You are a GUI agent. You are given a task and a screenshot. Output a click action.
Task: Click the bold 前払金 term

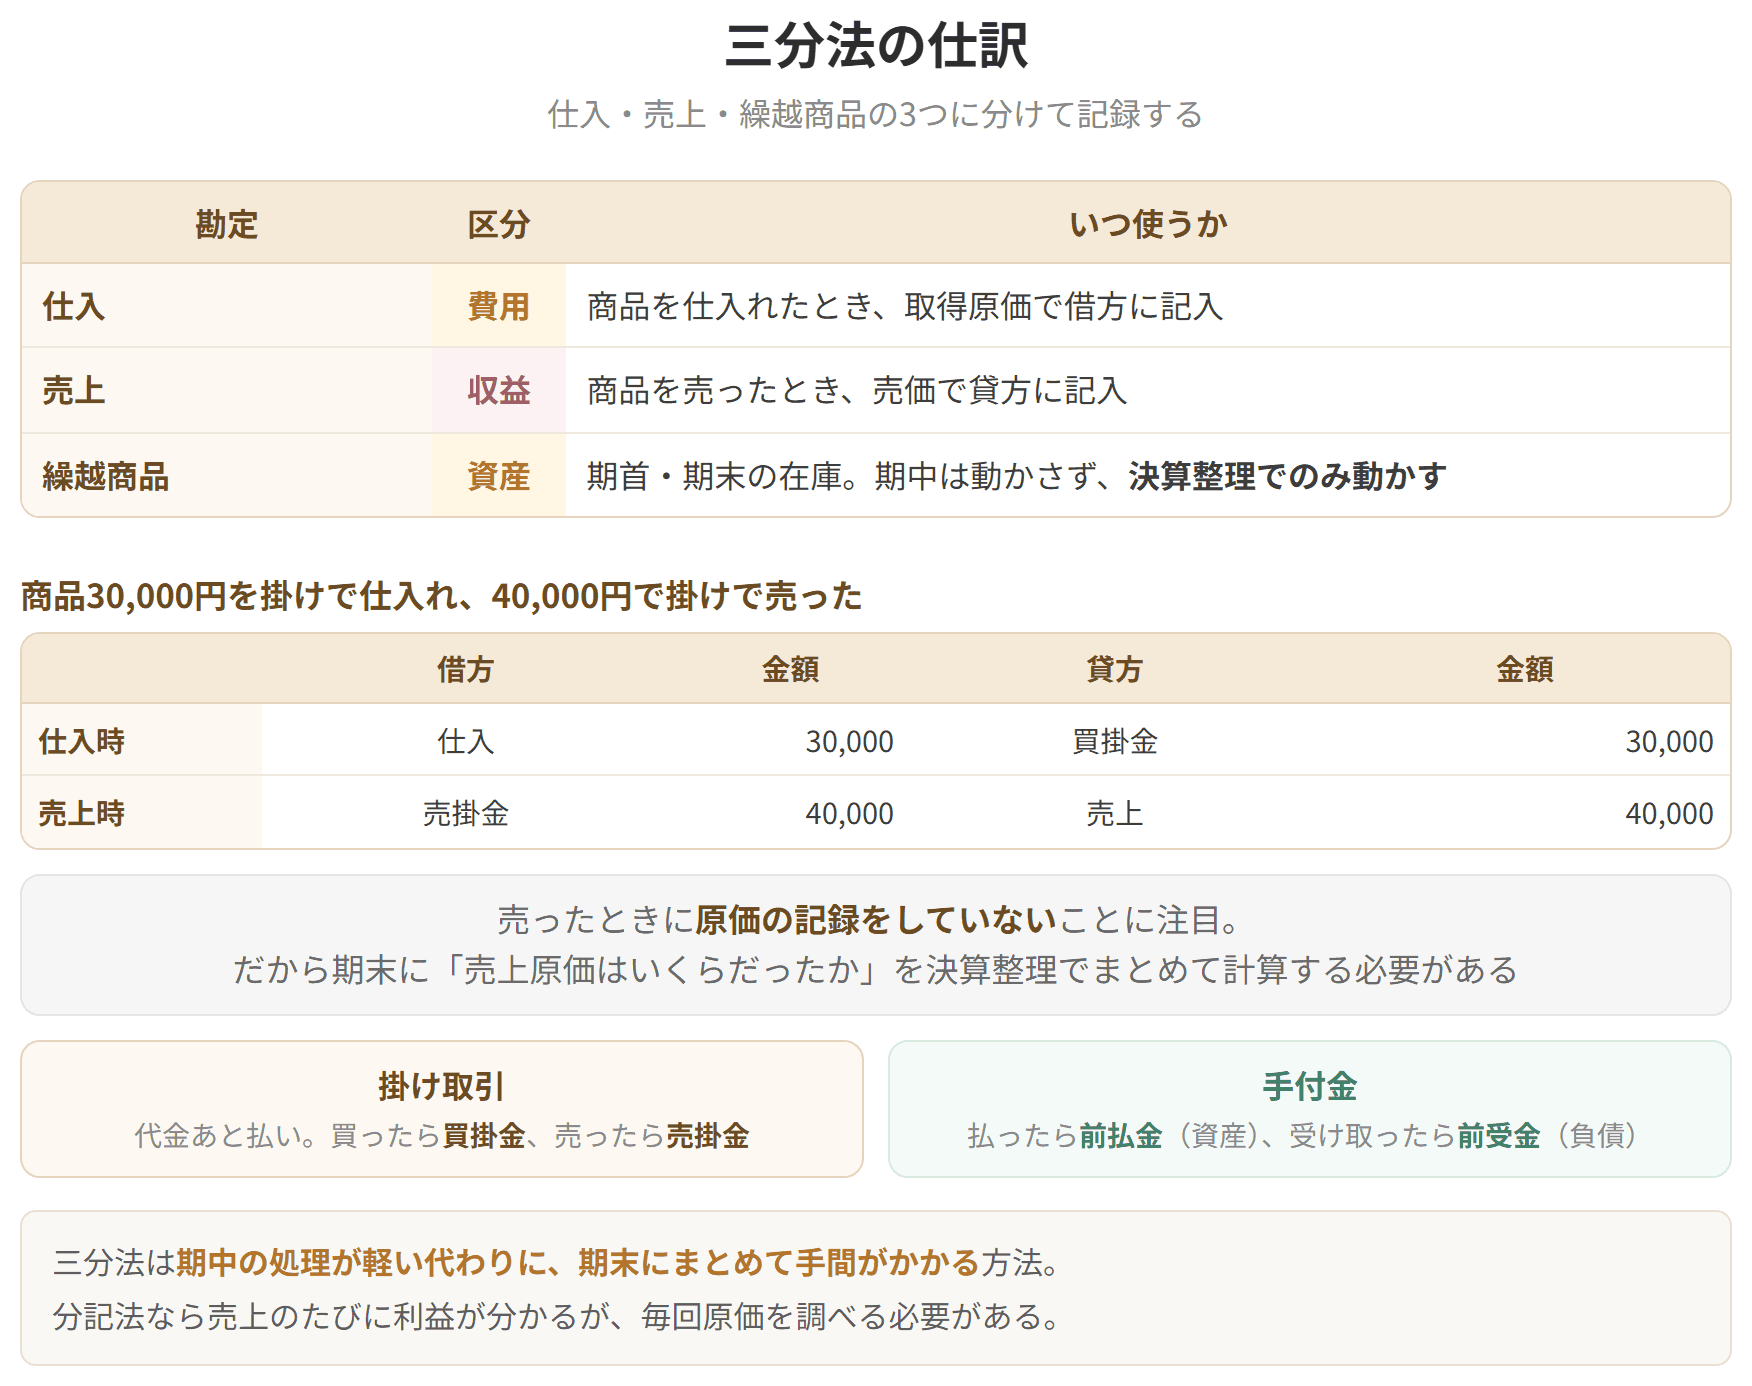coord(1120,1136)
